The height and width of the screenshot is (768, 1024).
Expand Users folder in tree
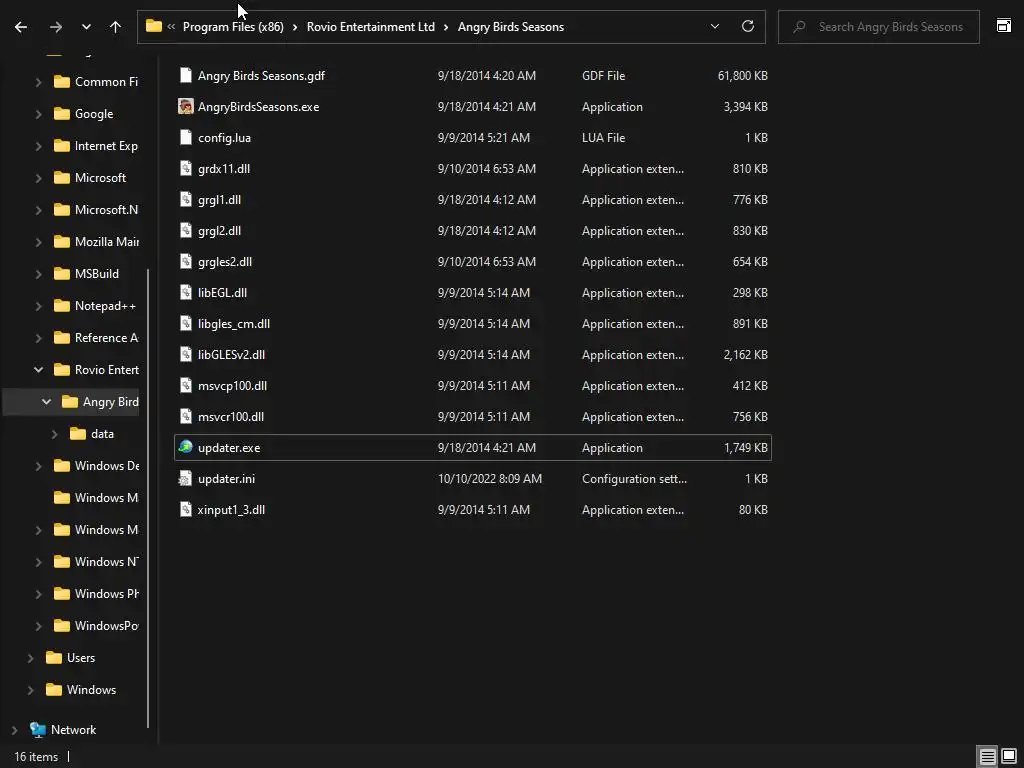(x=30, y=658)
